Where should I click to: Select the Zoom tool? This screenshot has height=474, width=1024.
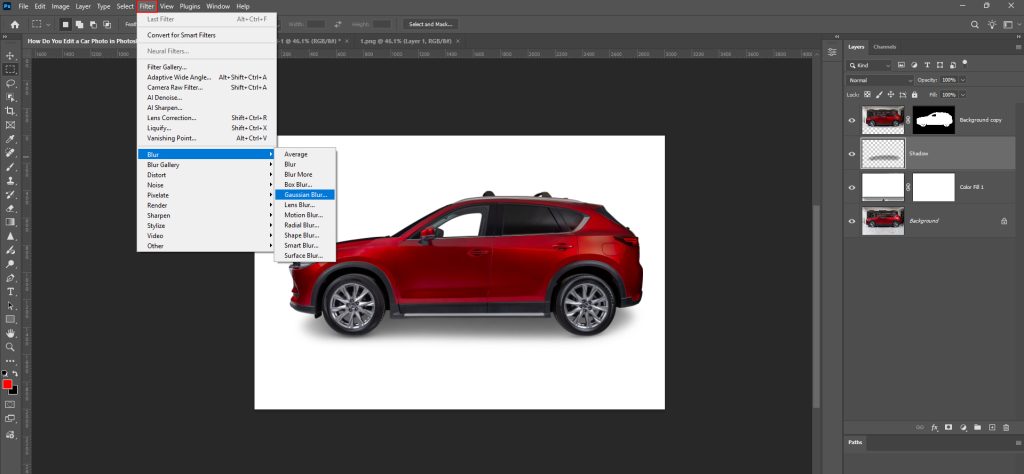[x=10, y=347]
